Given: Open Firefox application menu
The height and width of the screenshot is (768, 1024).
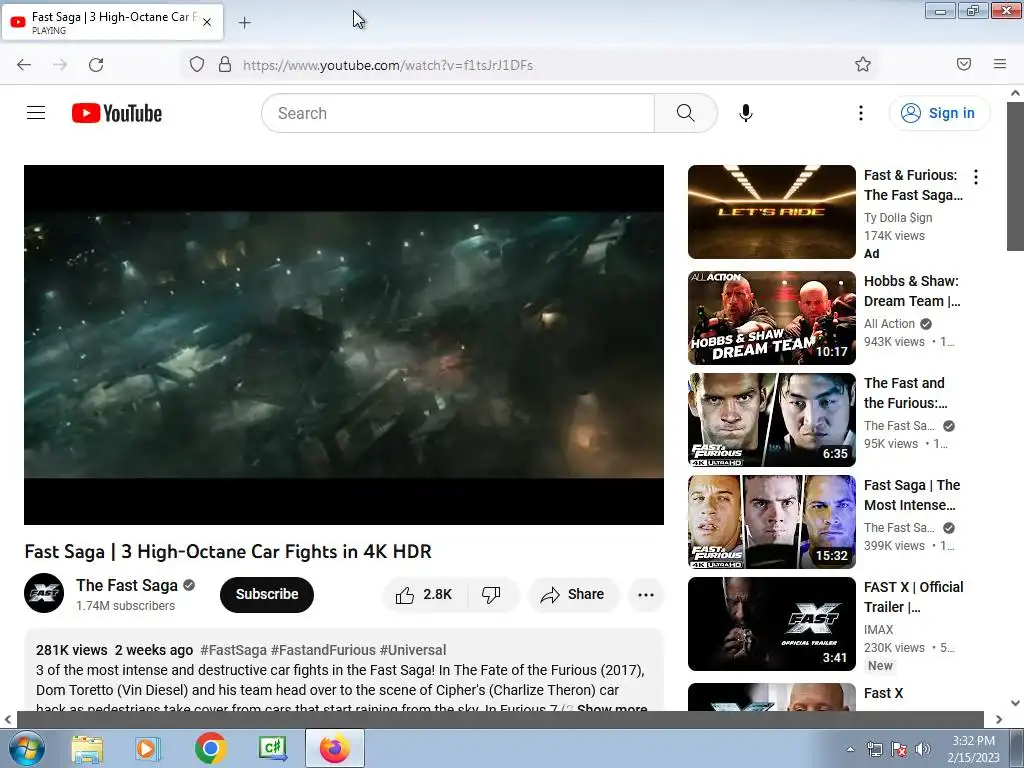Looking at the screenshot, I should [1000, 64].
